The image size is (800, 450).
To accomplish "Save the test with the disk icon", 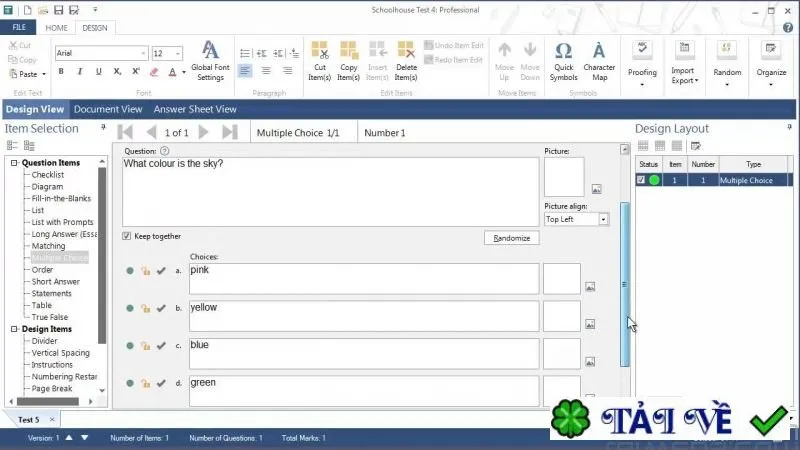I will point(58,9).
